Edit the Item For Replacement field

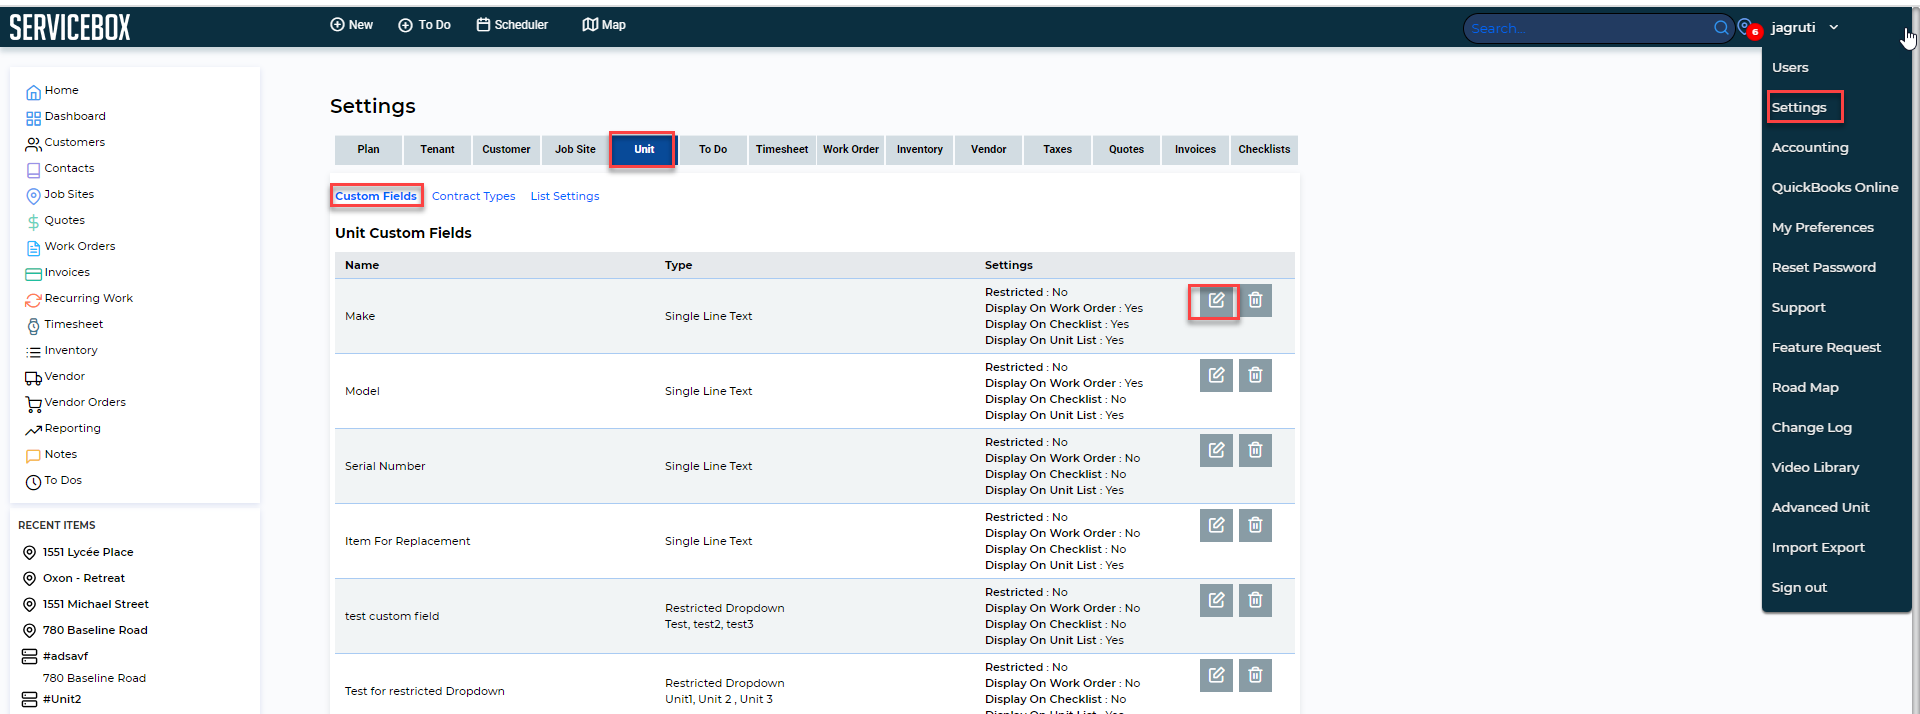1216,525
